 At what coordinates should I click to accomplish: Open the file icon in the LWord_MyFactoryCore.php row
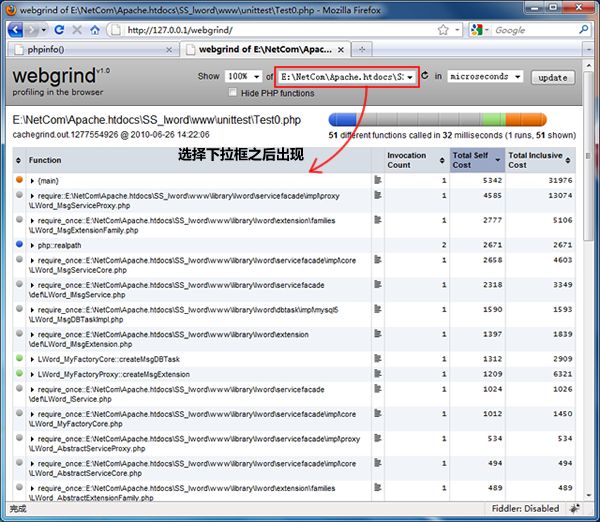click(x=378, y=413)
